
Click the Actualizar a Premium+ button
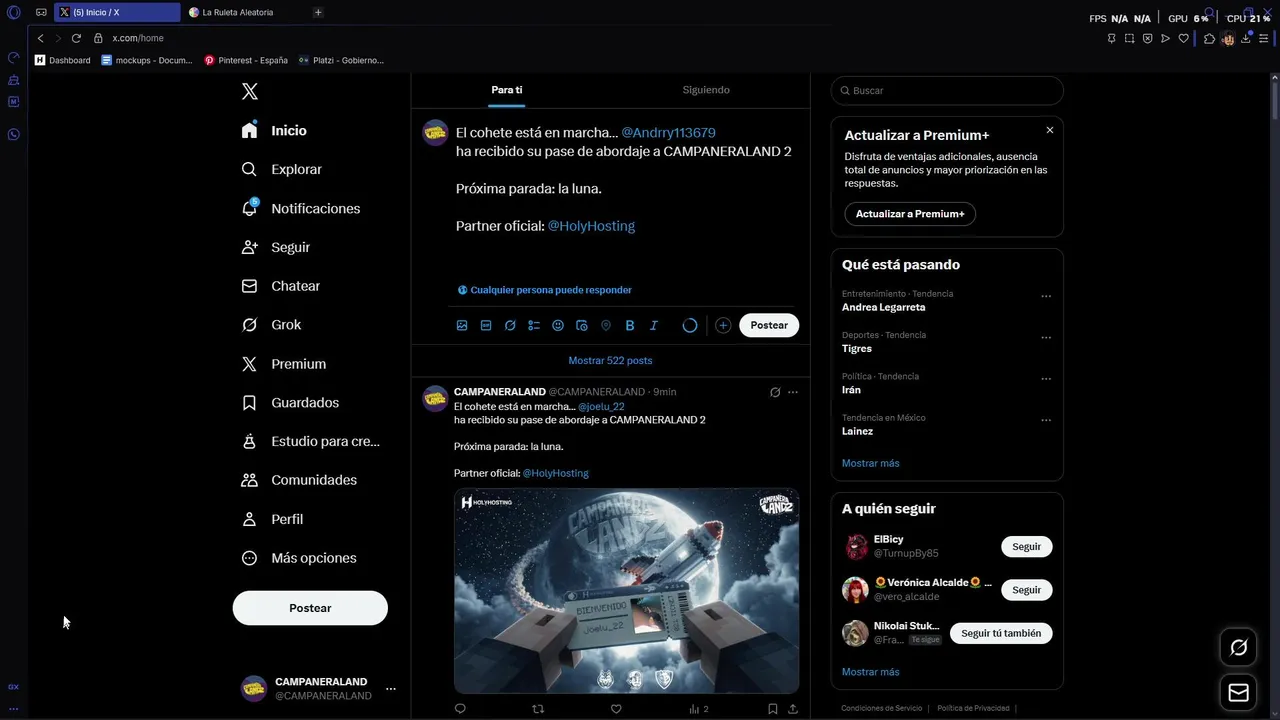pos(910,214)
